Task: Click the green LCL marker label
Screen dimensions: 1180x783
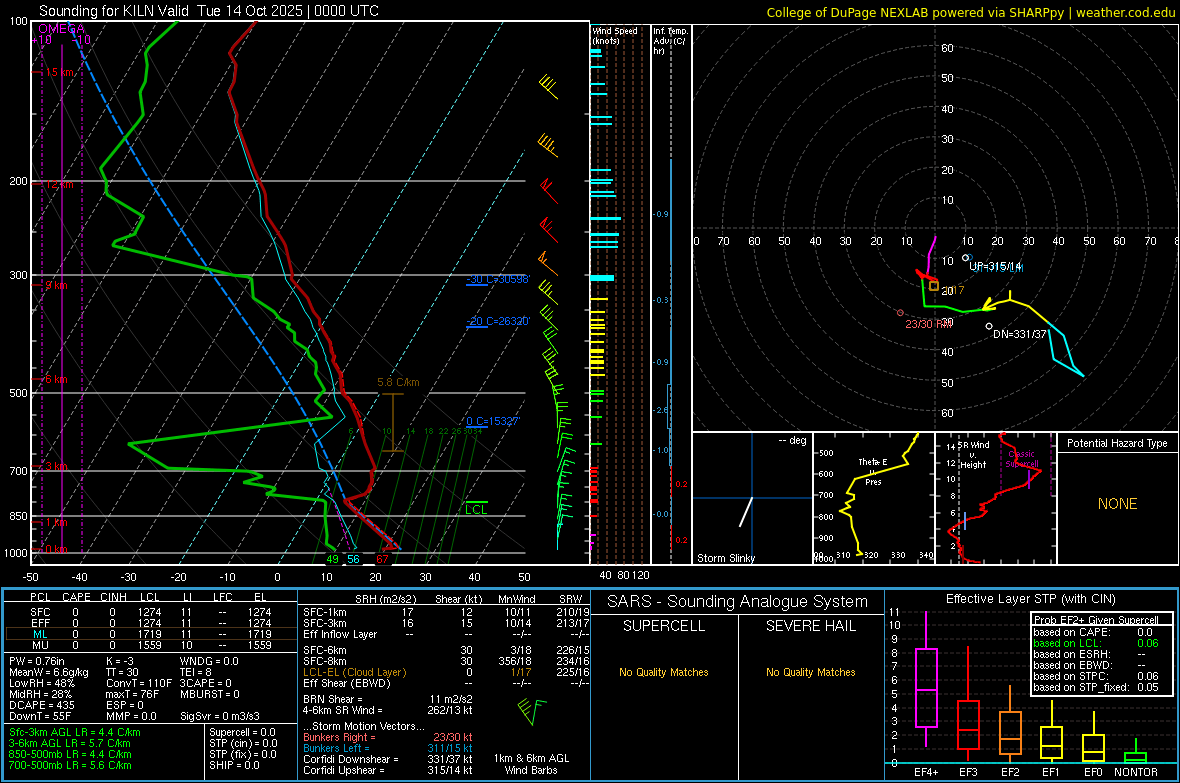Action: point(476,510)
